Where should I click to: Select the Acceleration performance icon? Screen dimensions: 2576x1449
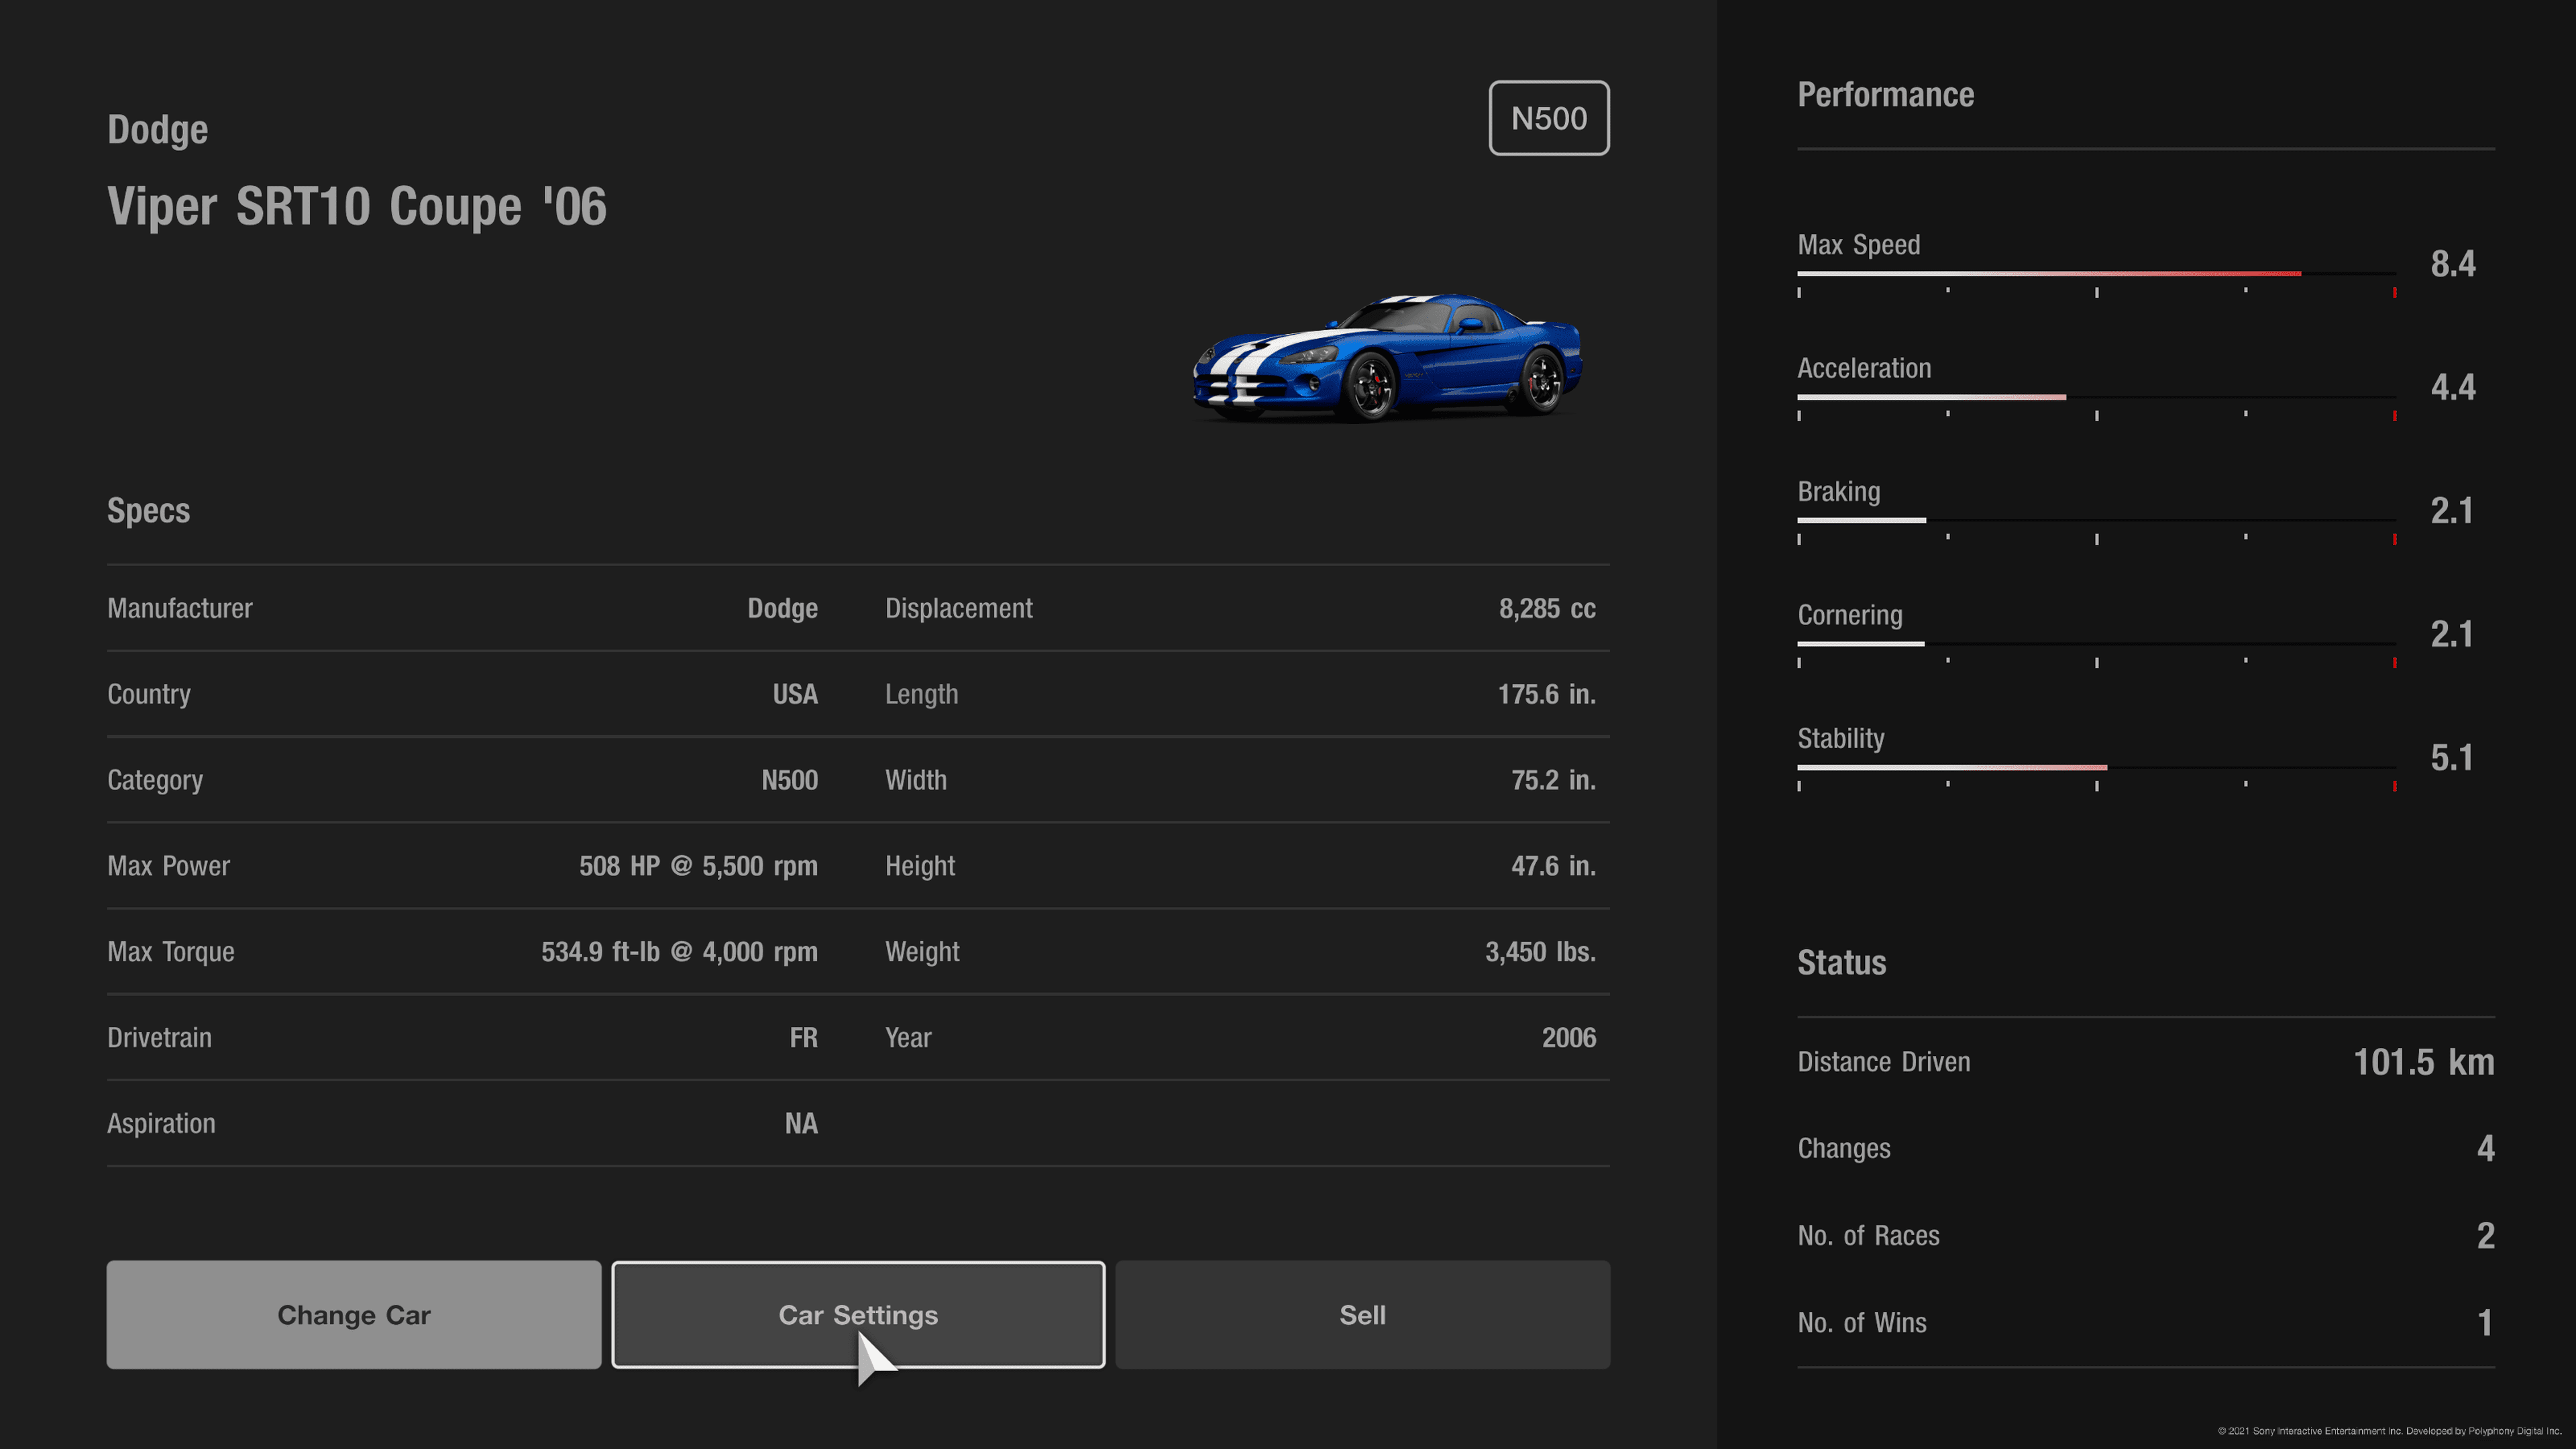[1865, 368]
